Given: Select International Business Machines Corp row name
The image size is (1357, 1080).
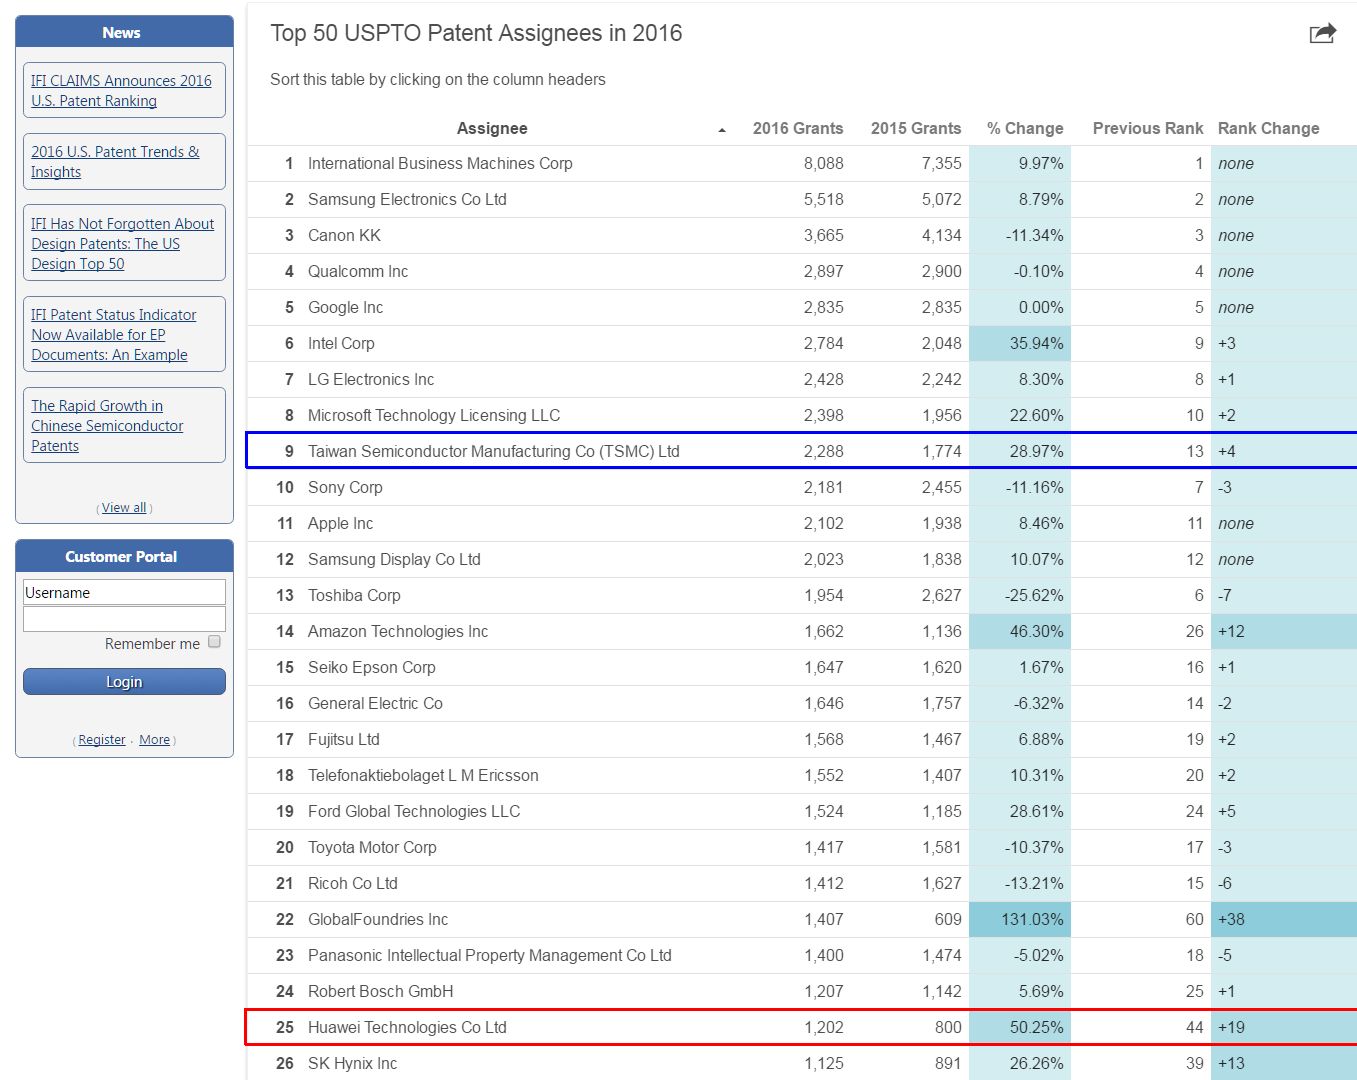Looking at the screenshot, I should click(440, 163).
